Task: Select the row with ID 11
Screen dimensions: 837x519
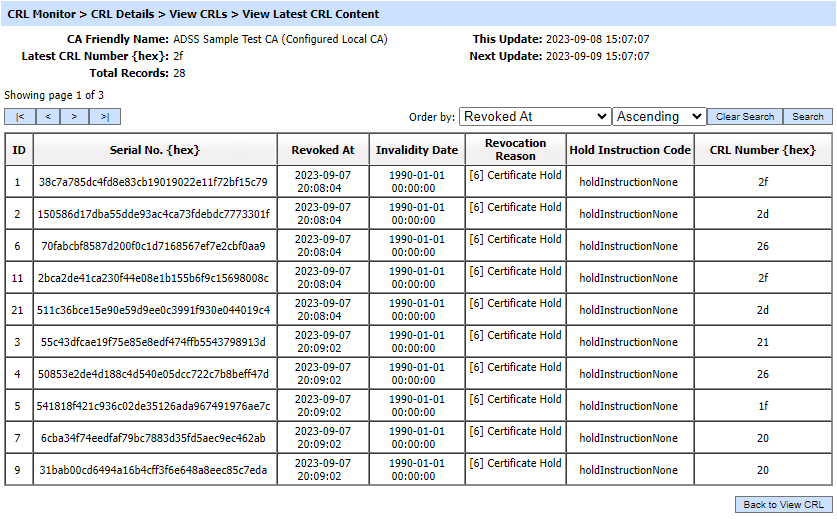Action: coord(18,278)
